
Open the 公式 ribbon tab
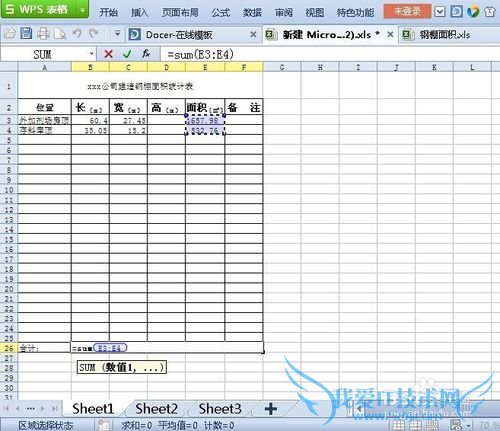[221, 13]
